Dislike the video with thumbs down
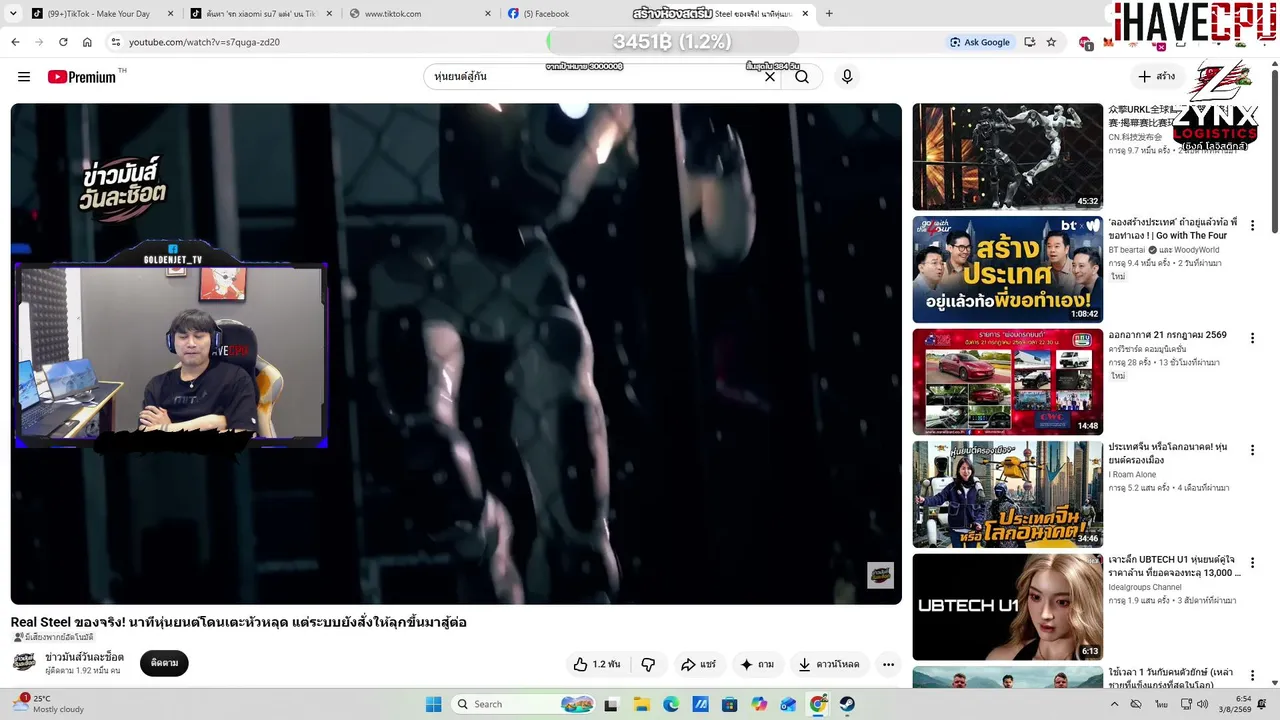Screen dimensions: 1280x720 pyautogui.click(x=648, y=664)
